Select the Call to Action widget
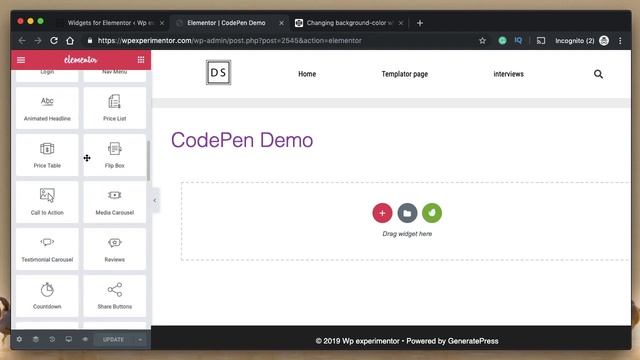Screen dimensions: 640x360 tap(47, 202)
